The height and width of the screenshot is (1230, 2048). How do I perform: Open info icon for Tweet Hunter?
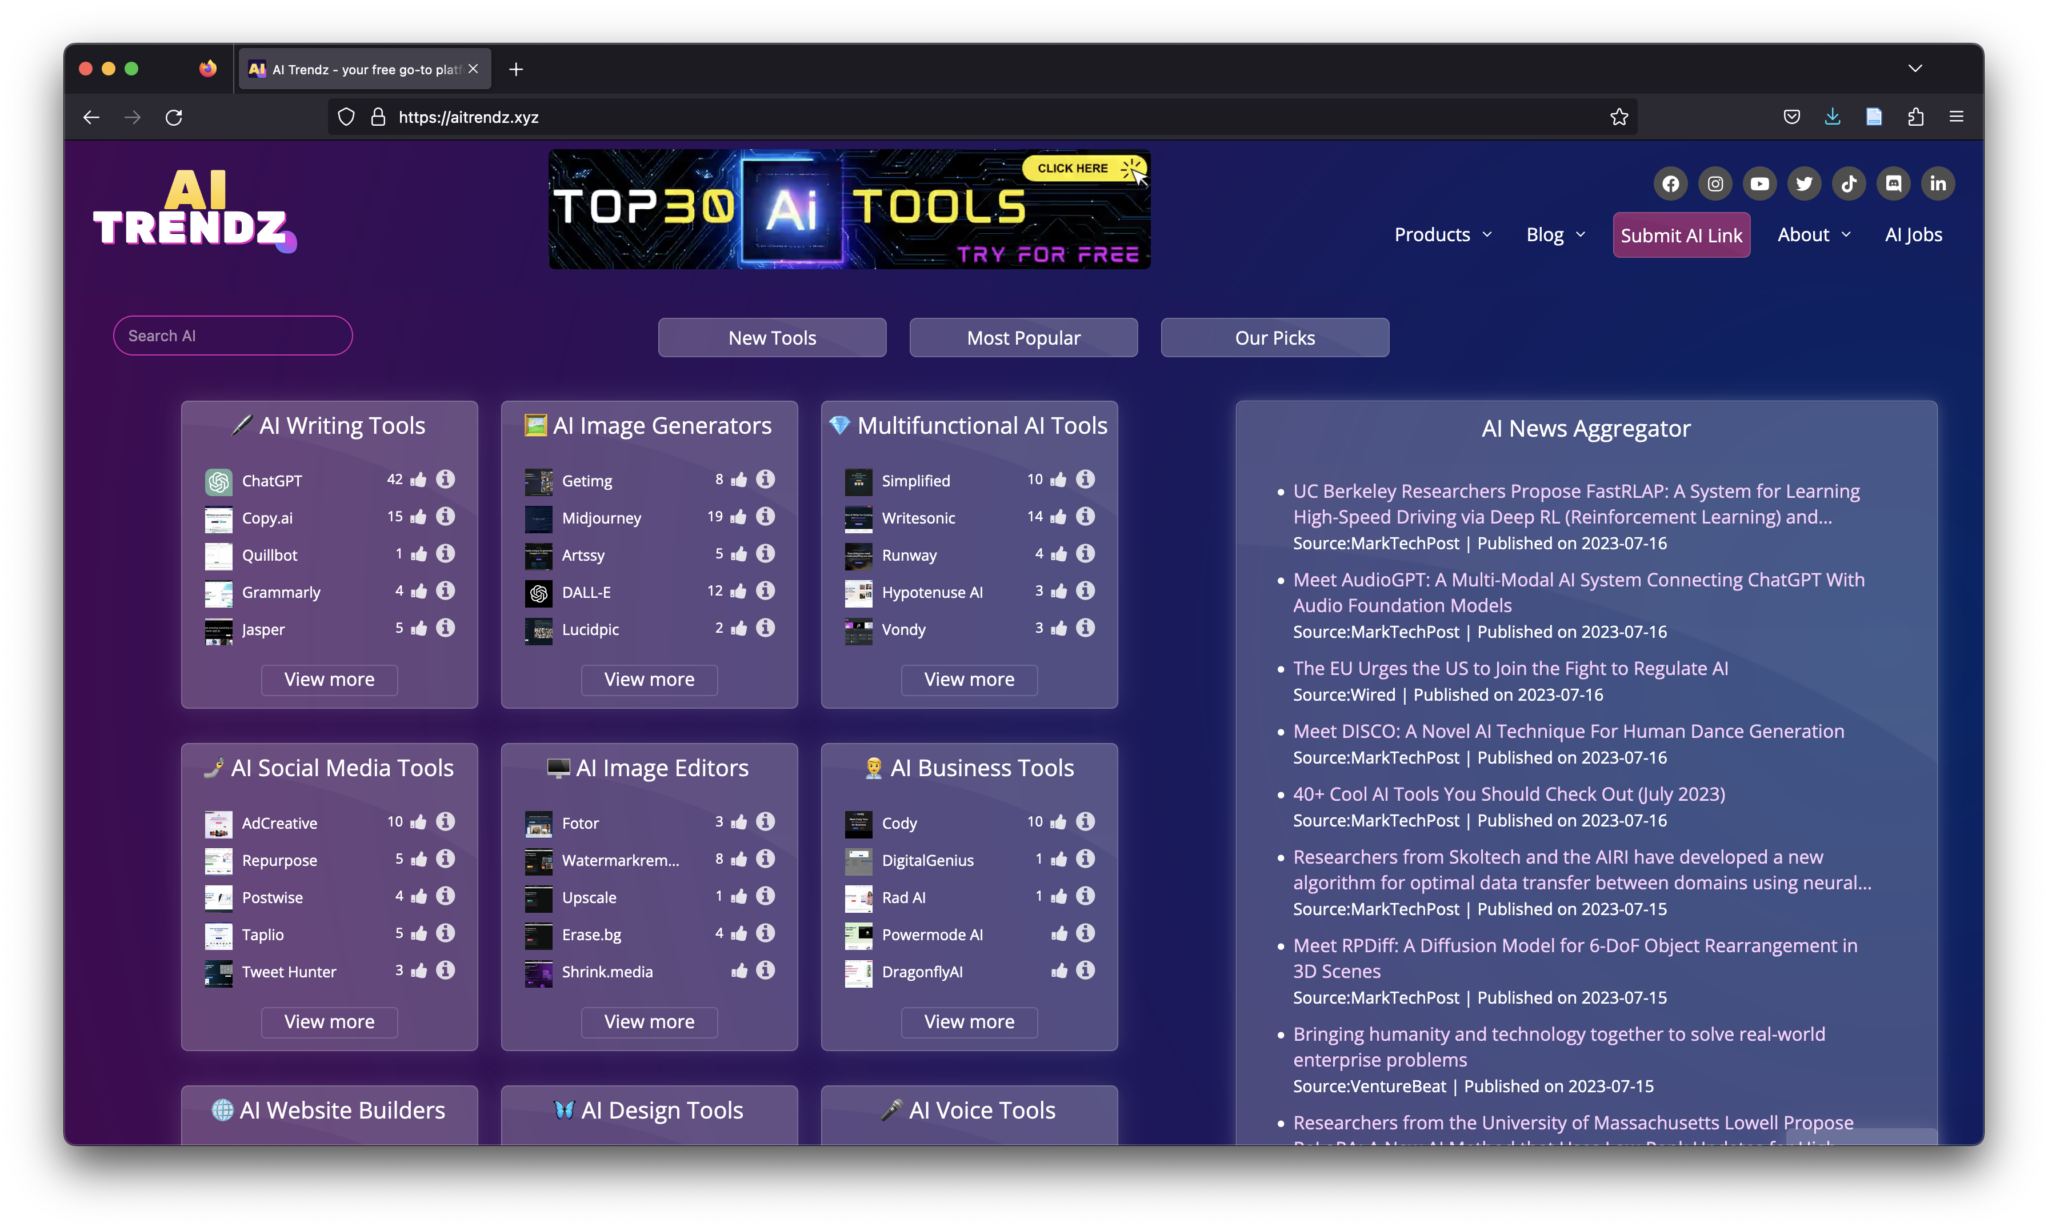pyautogui.click(x=445, y=970)
